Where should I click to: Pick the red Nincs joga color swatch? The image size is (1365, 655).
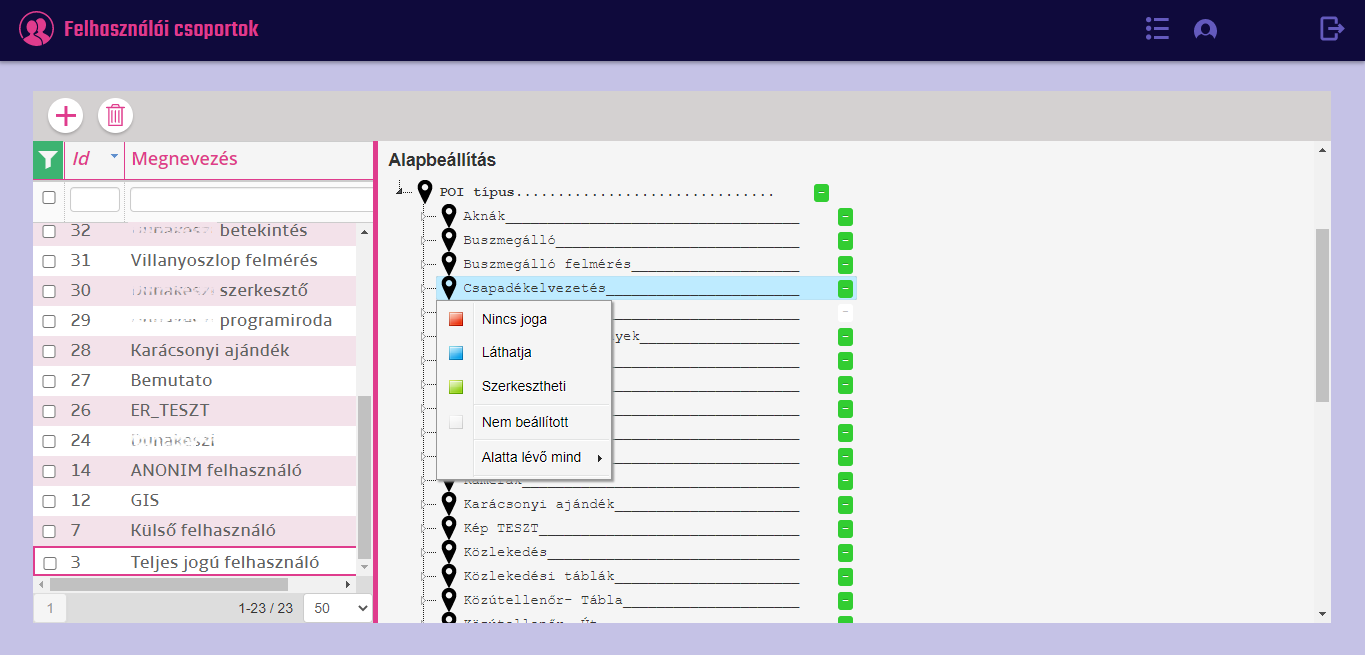coord(456,320)
